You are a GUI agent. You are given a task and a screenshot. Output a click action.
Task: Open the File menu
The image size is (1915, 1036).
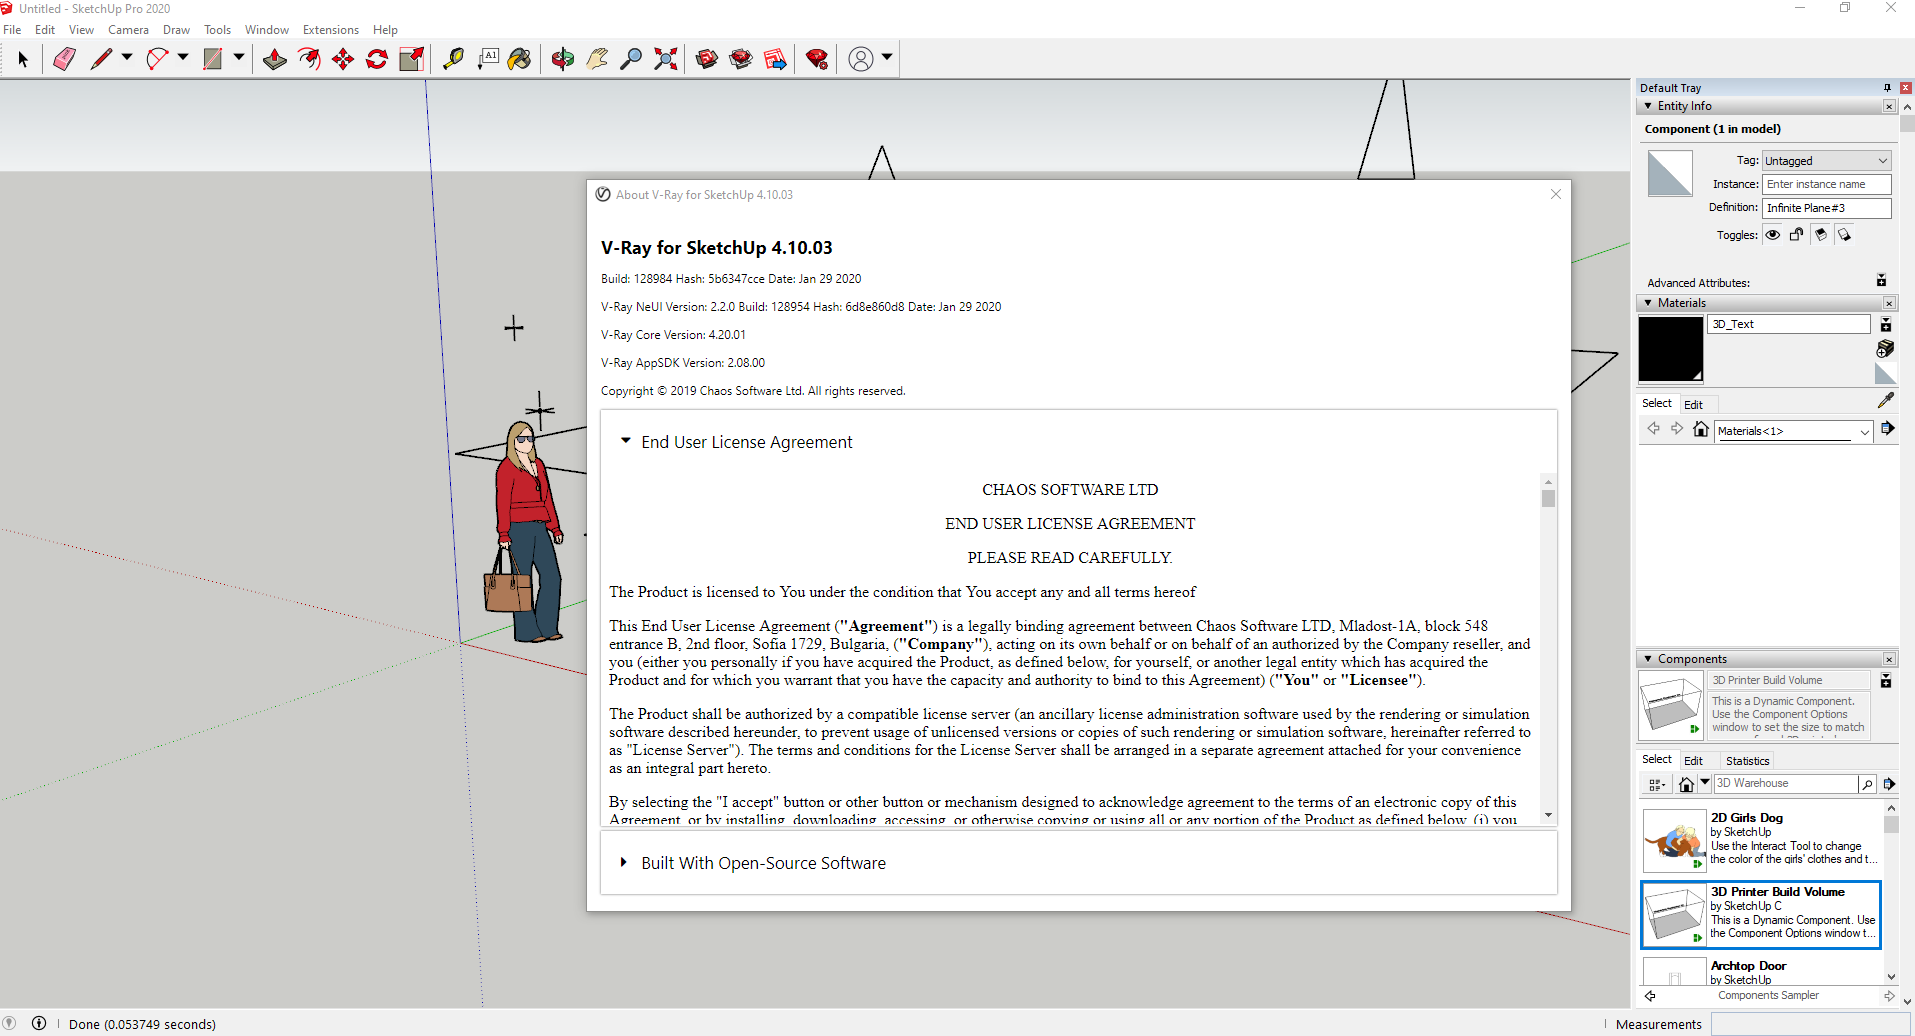(12, 30)
